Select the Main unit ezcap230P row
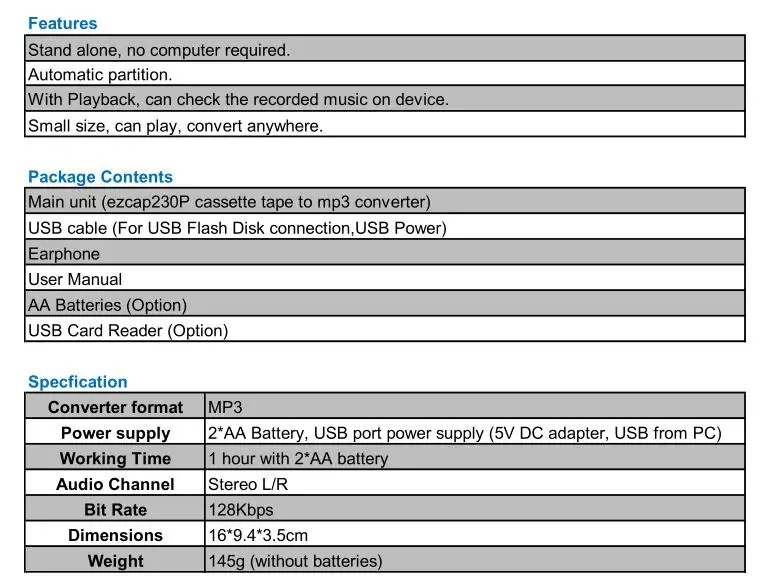The width and height of the screenshot is (765, 587). [384, 201]
